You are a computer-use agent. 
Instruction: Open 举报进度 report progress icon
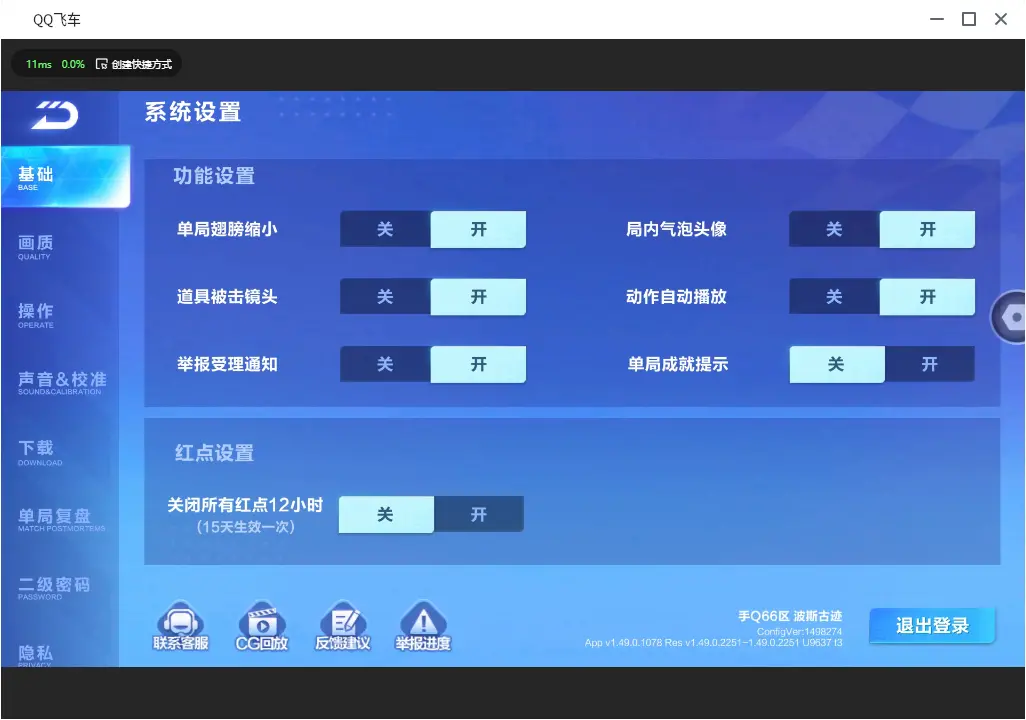pos(423,626)
